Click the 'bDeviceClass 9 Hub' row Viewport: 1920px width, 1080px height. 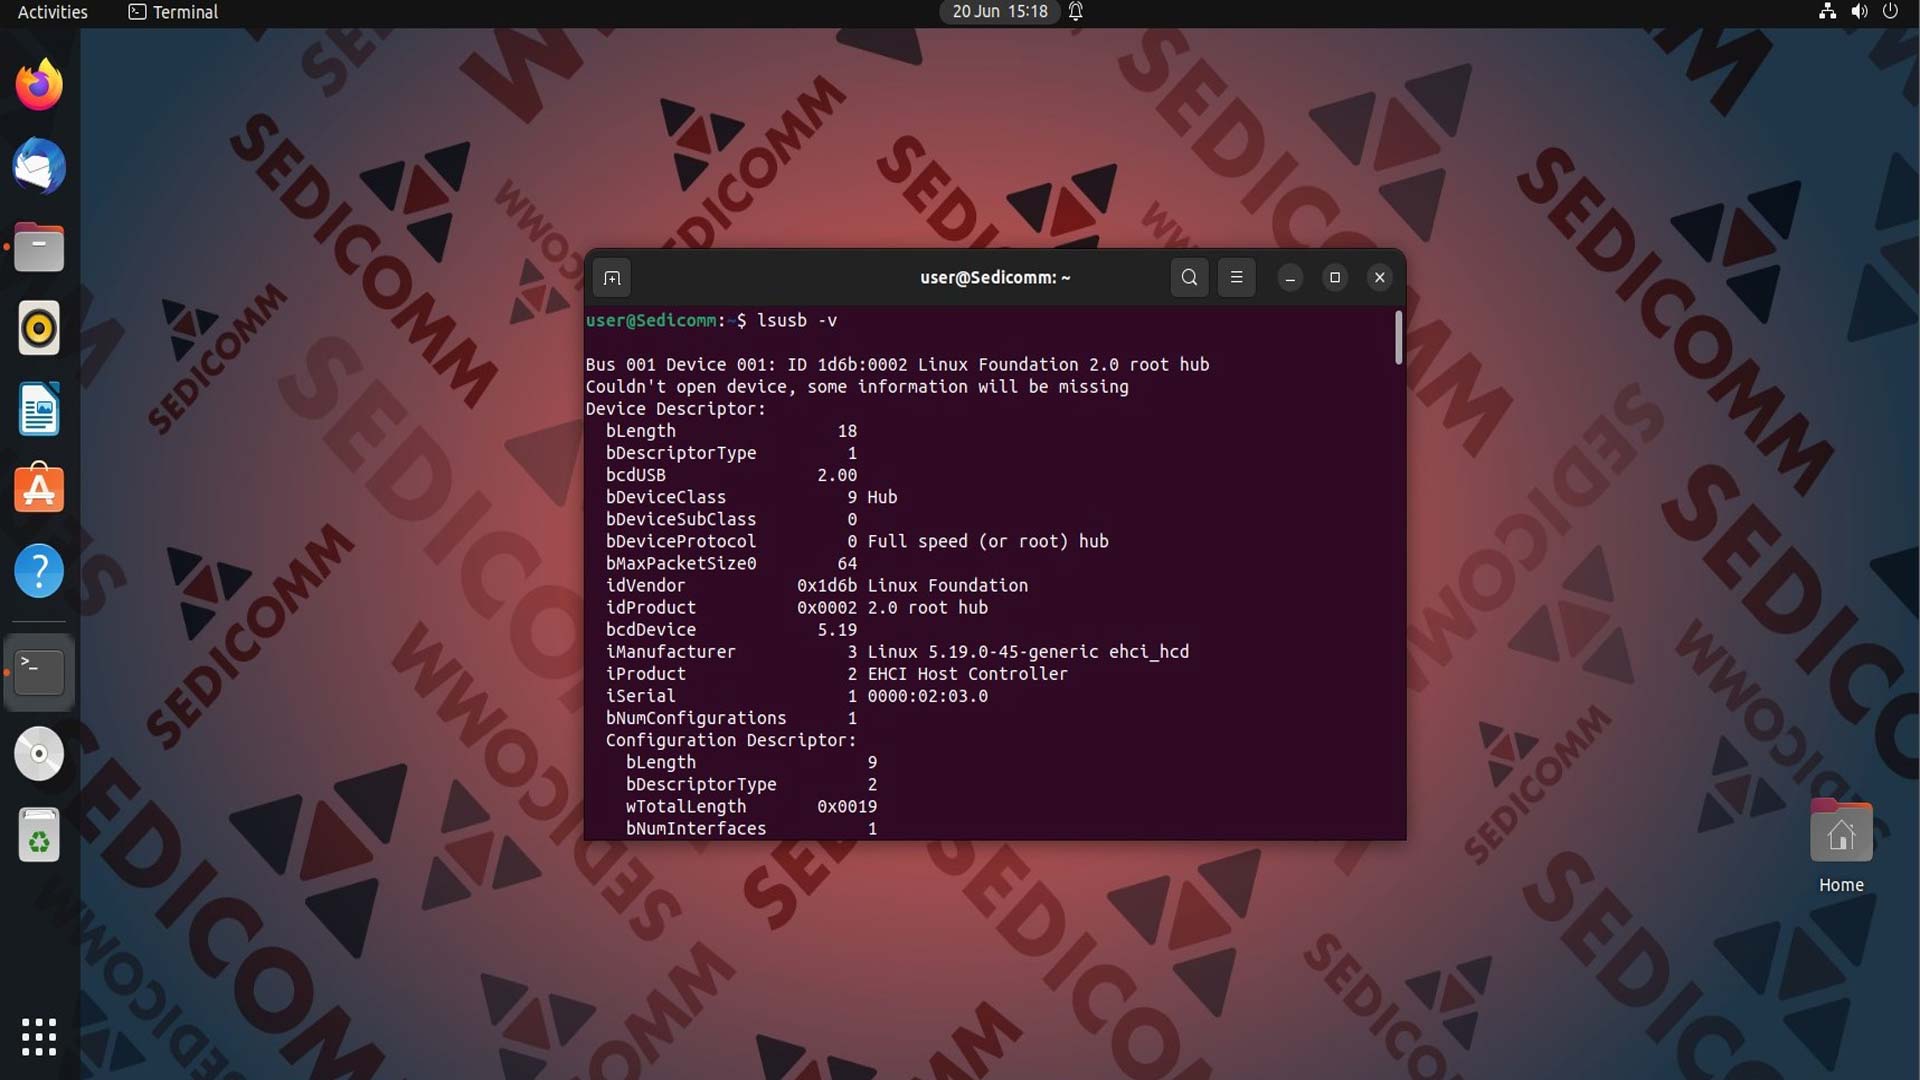[751, 497]
